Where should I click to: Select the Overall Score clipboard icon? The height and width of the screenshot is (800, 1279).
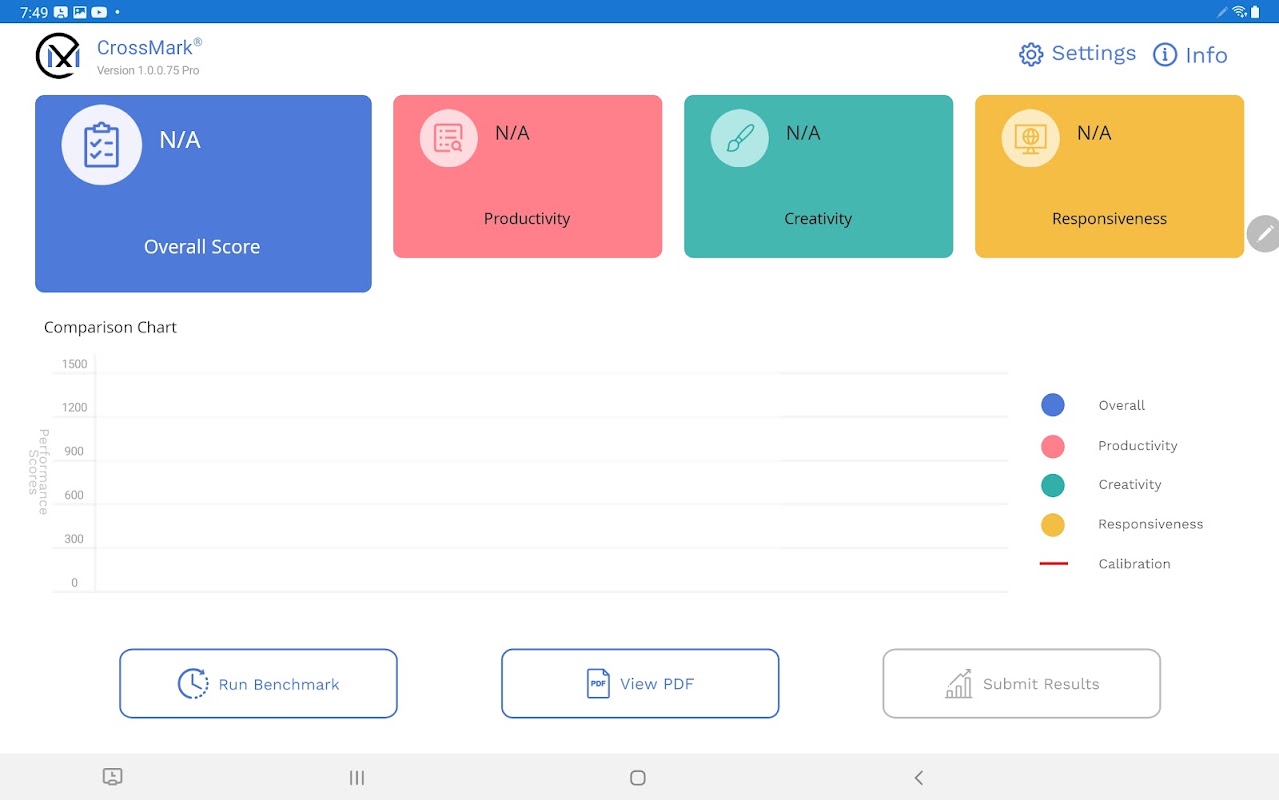101,145
